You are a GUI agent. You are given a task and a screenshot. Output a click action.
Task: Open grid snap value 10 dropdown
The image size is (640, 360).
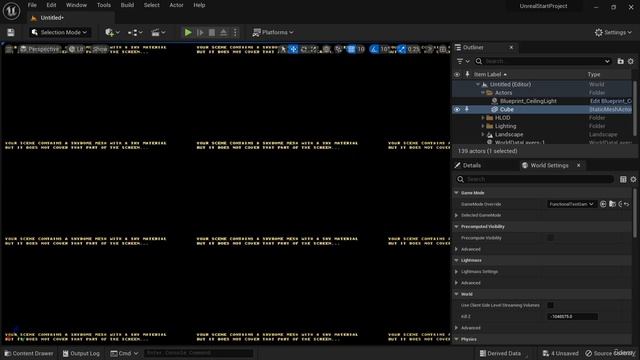click(361, 49)
